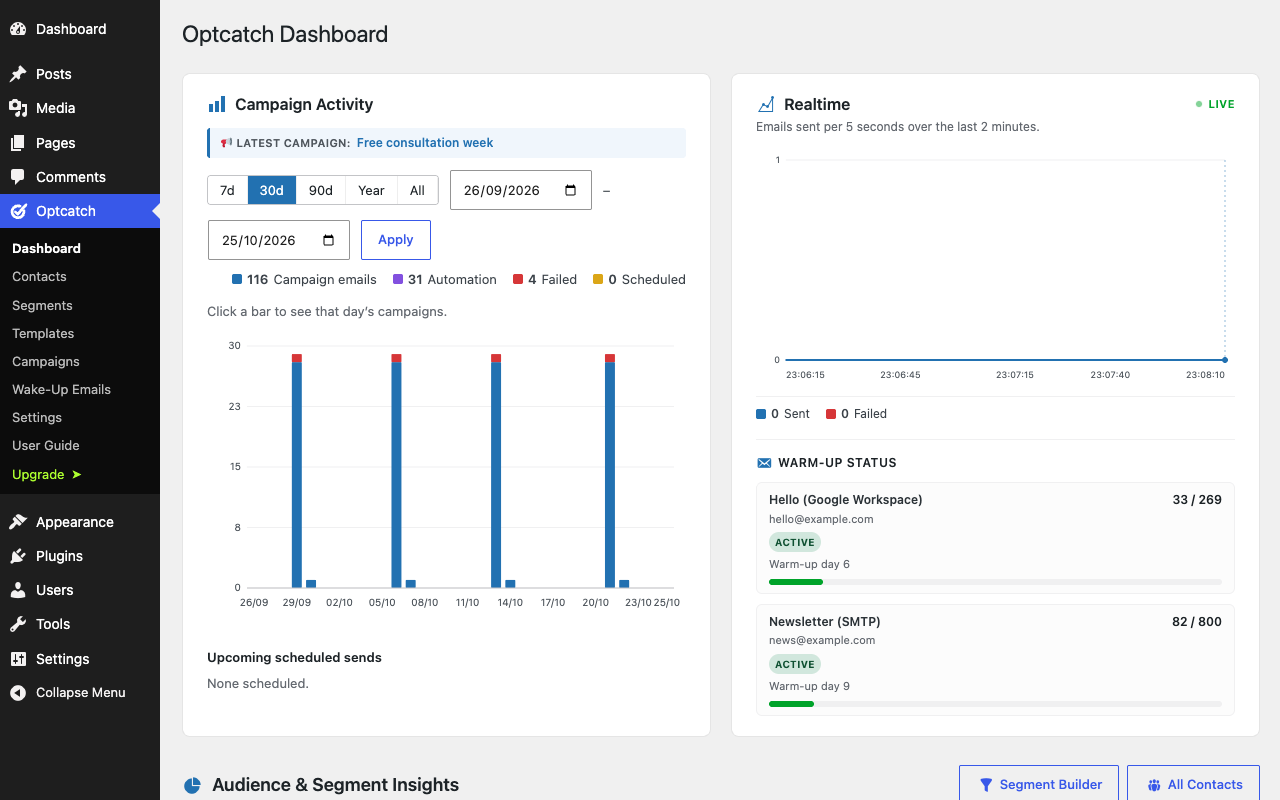The image size is (1280, 800).
Task: Open calendar picker for 26/09/2026 date
Action: (x=571, y=190)
